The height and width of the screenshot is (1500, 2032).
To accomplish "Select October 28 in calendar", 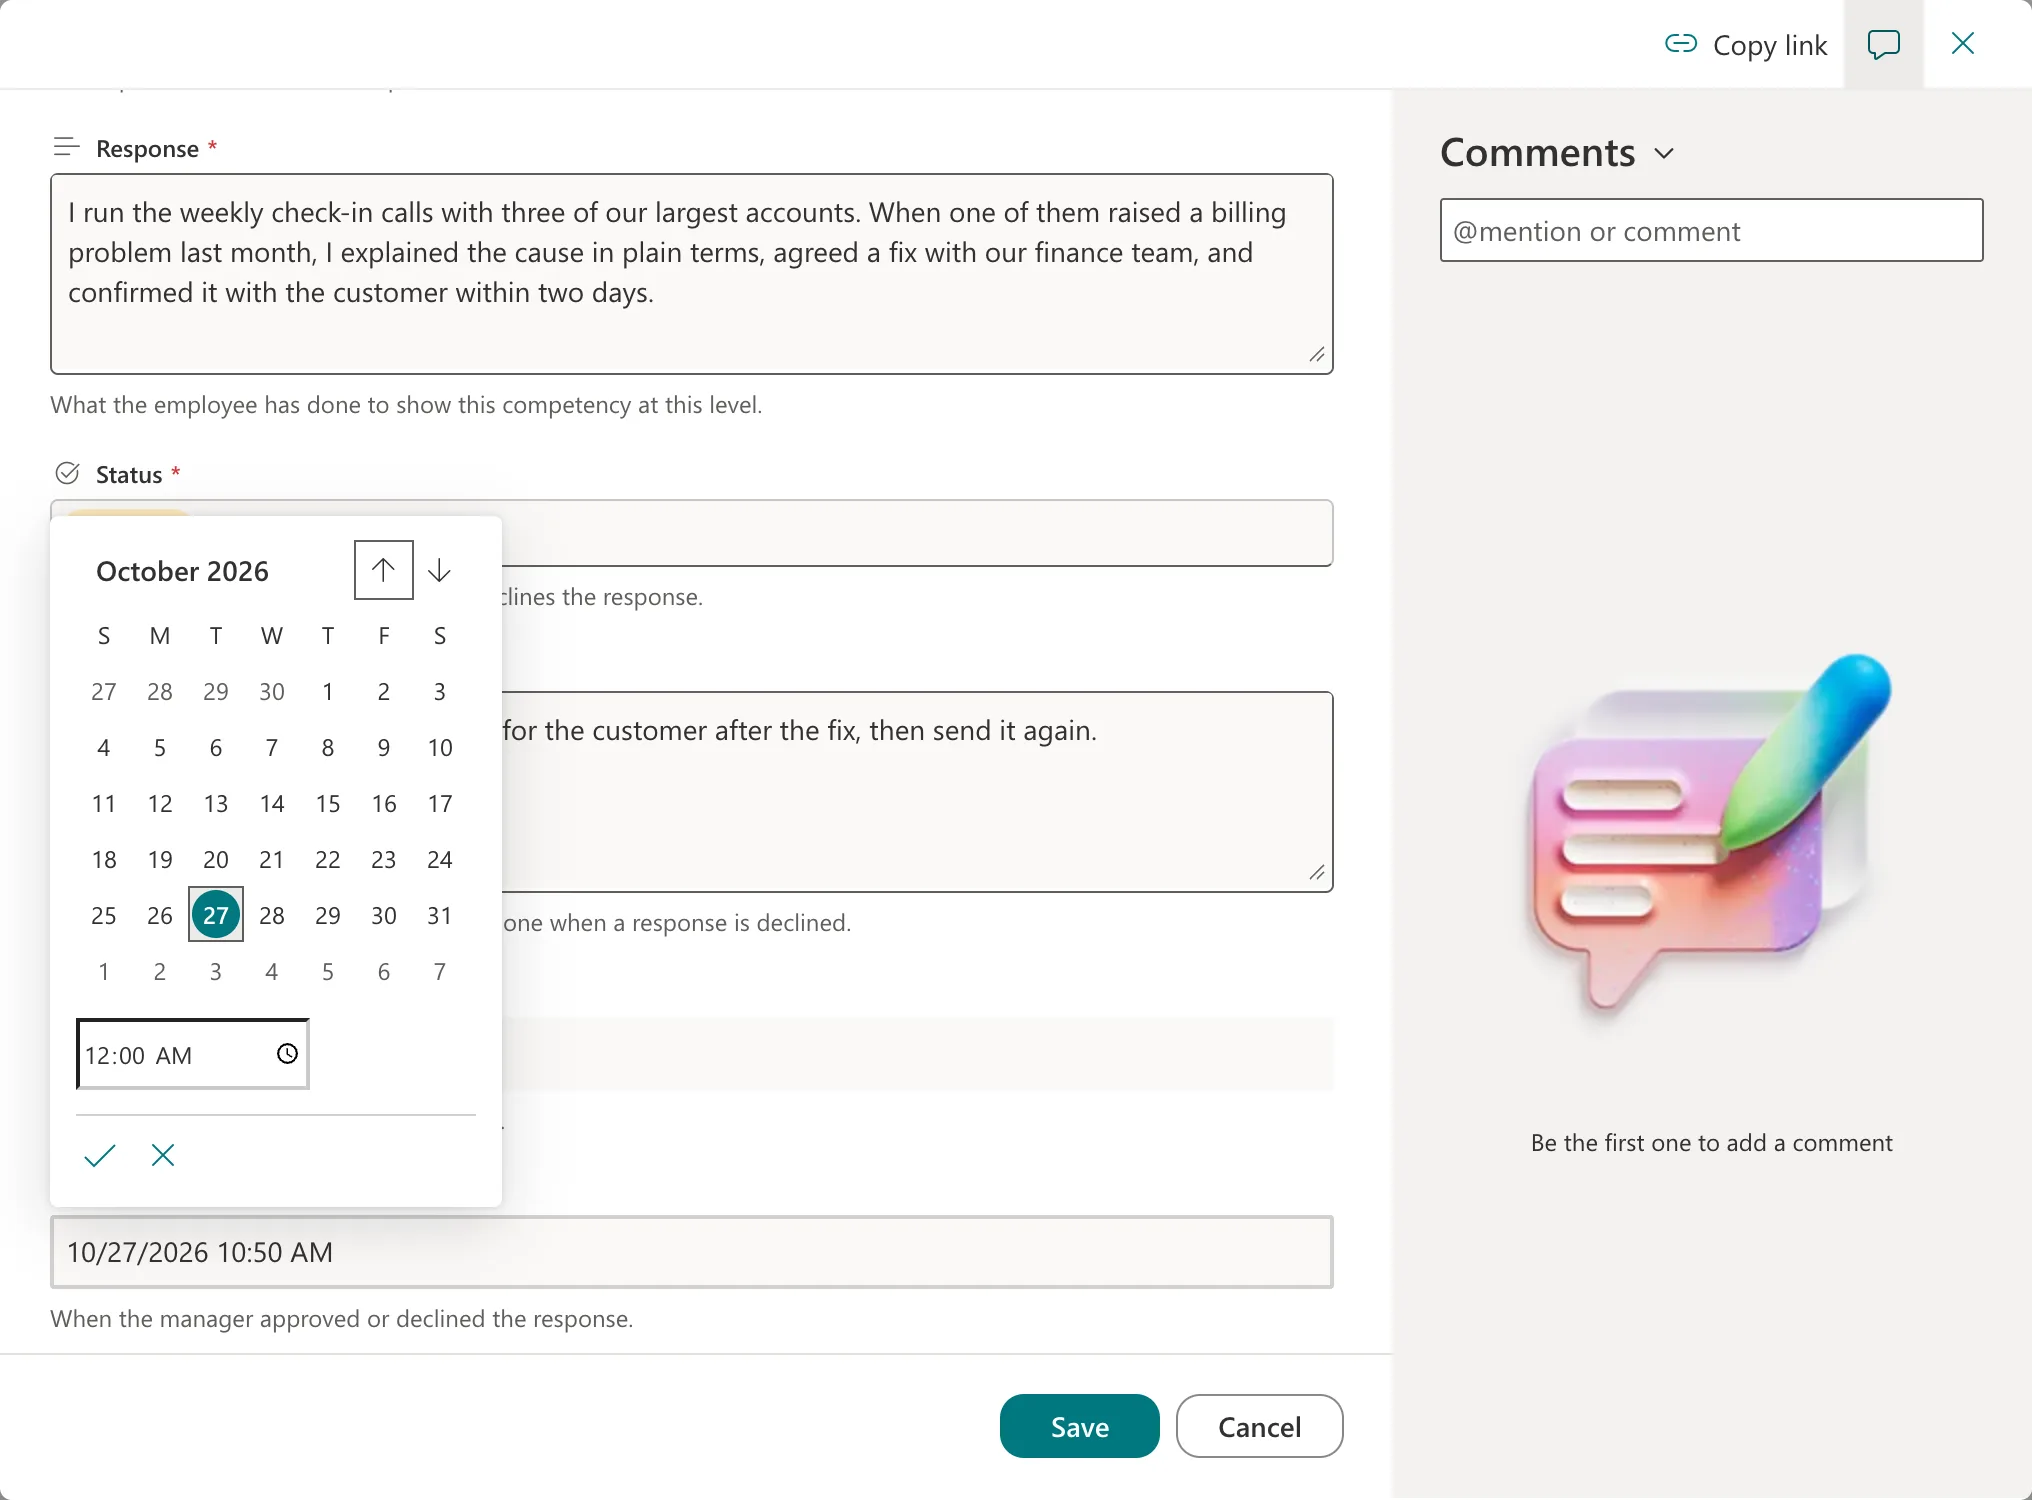I will click(271, 915).
